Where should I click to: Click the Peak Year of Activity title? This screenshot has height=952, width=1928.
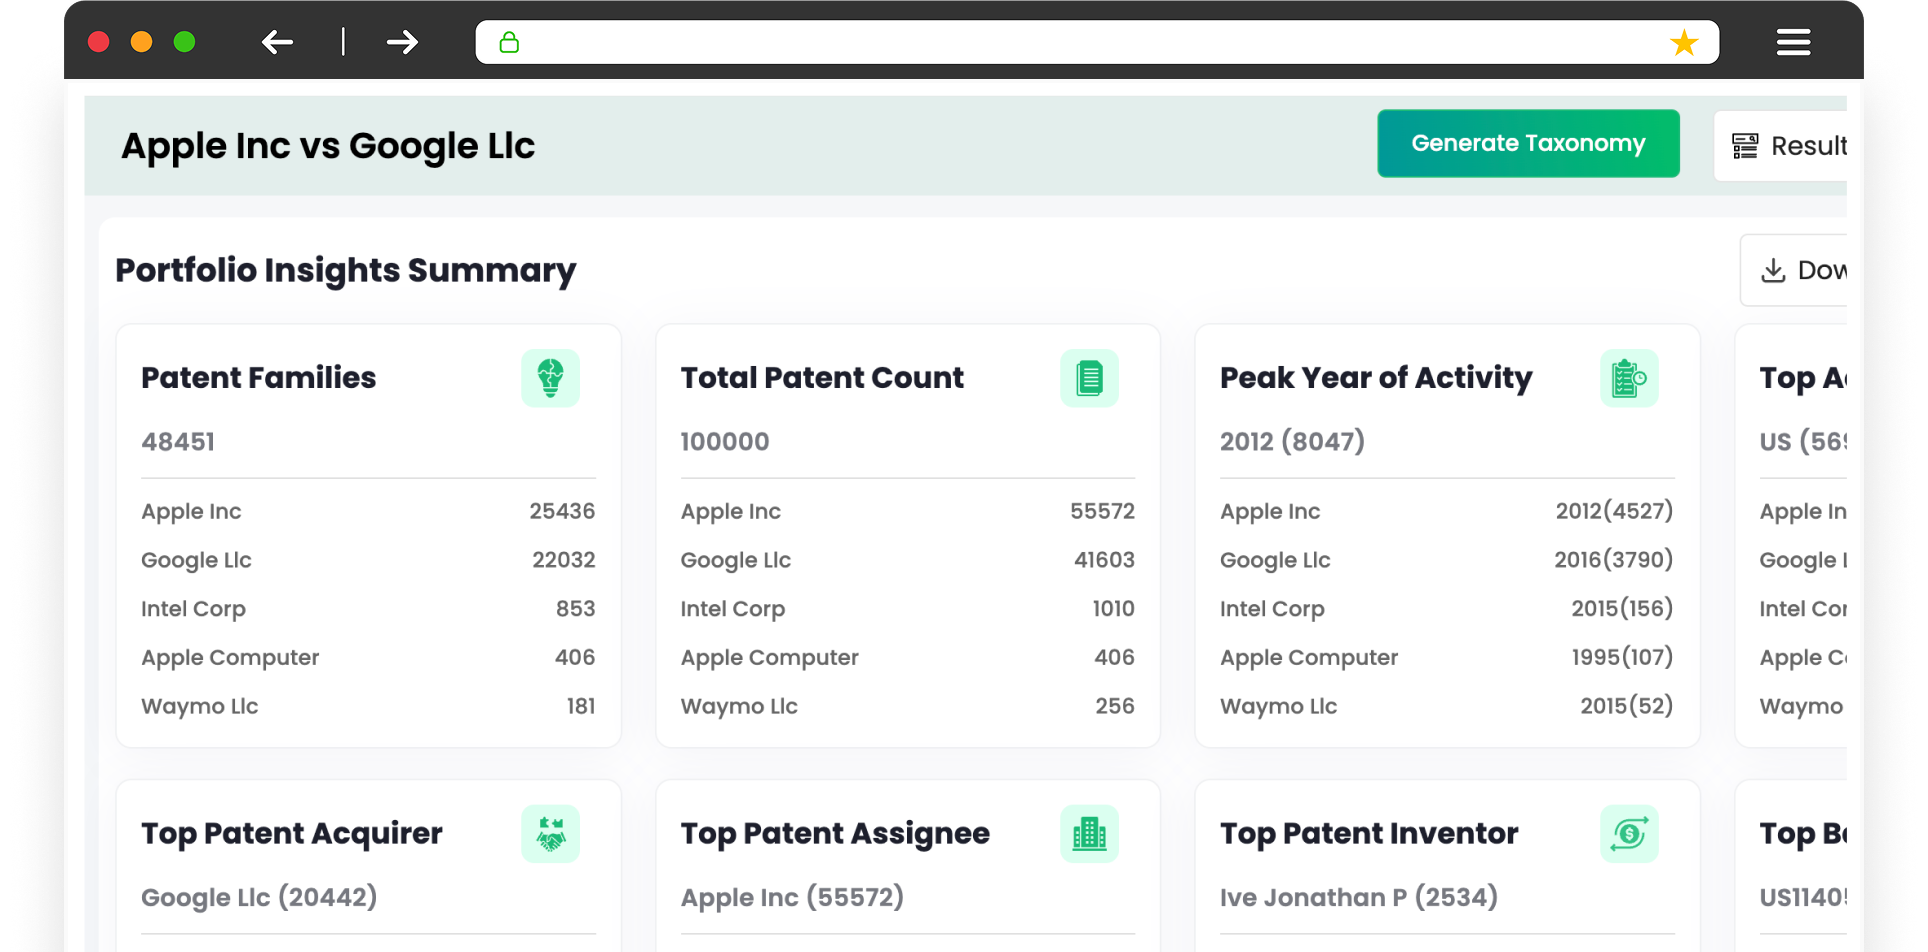1376,378
